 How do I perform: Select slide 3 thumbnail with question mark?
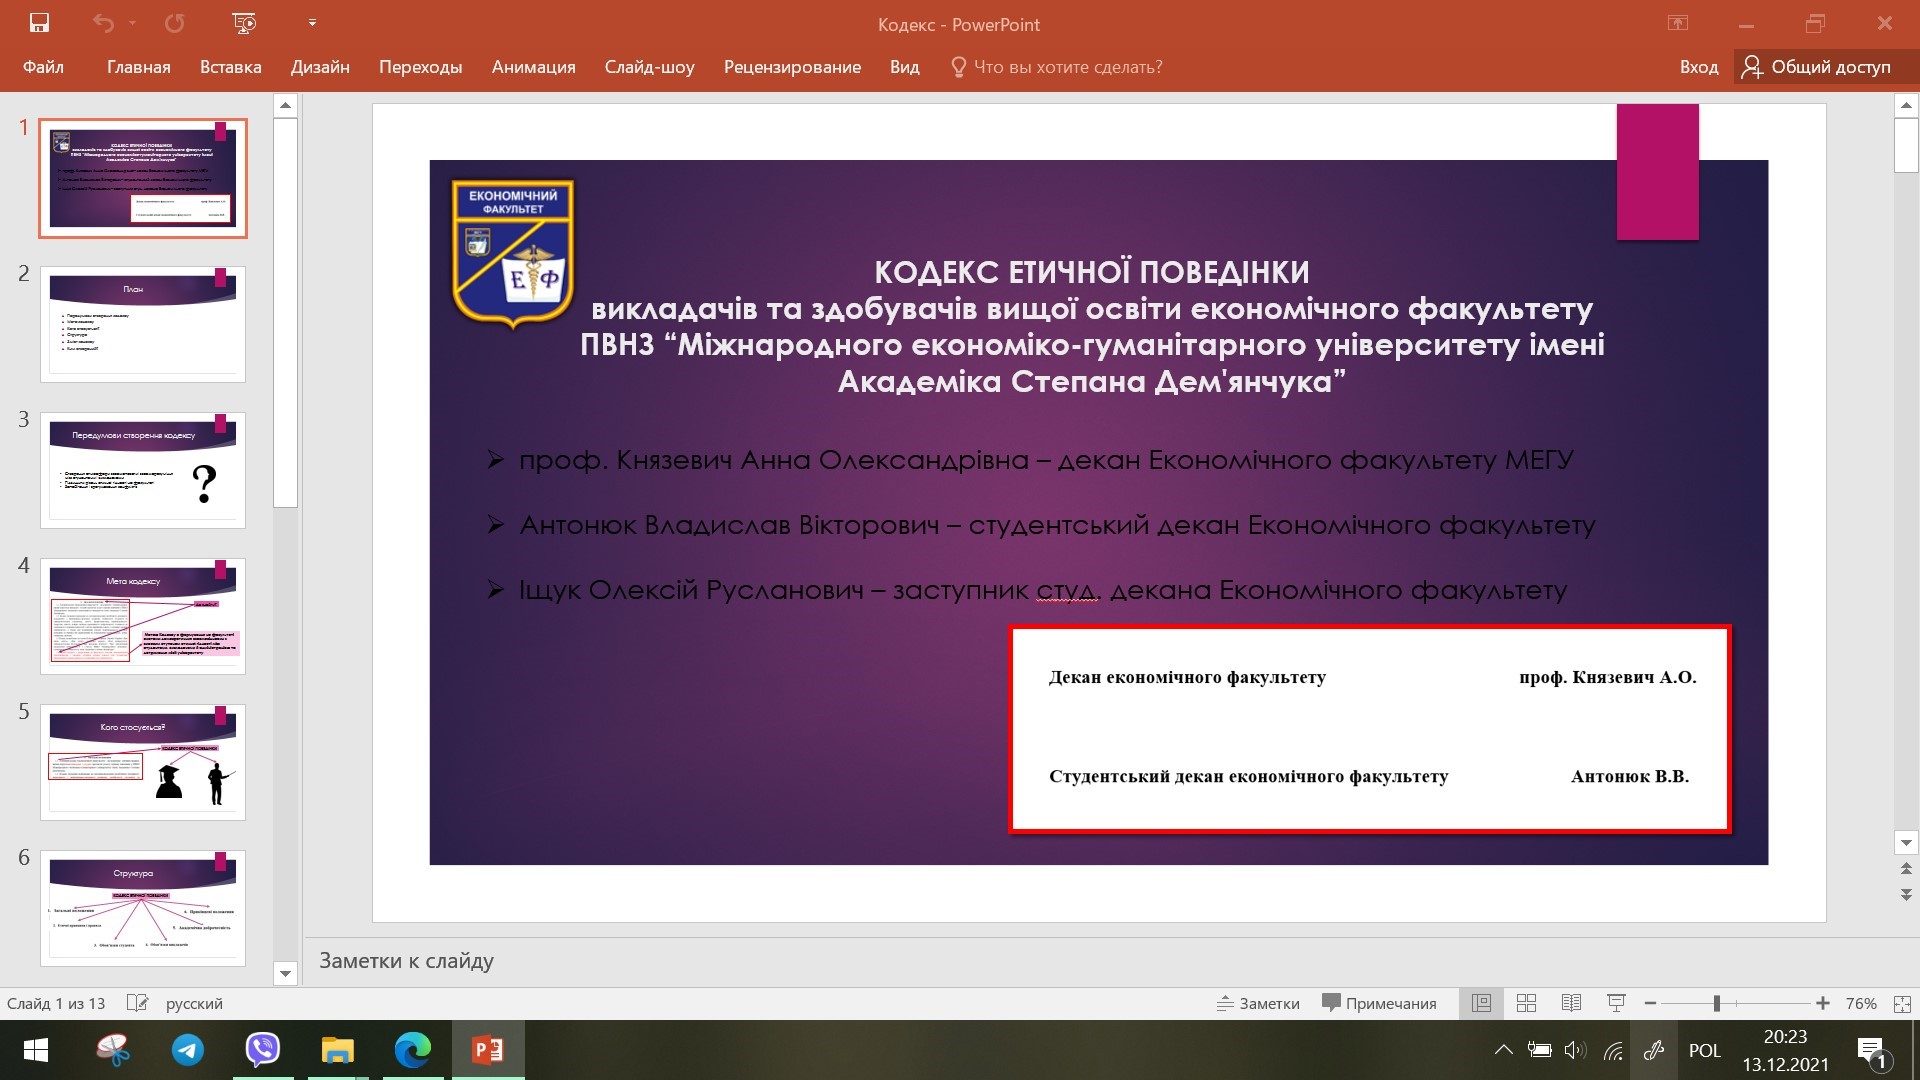[143, 470]
